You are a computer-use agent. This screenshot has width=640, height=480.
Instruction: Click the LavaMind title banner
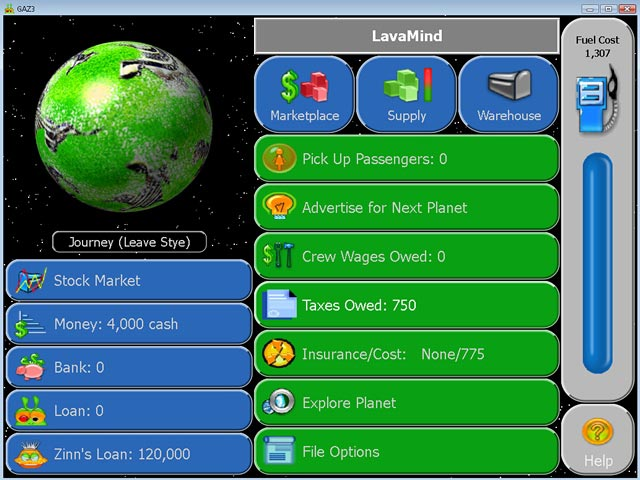[407, 36]
